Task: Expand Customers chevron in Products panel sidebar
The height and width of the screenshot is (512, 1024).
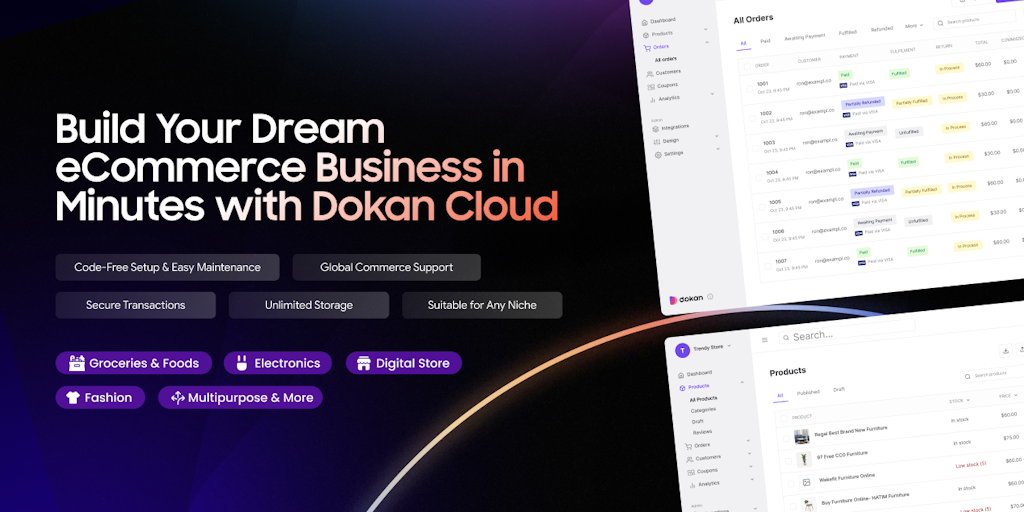Action: point(749,453)
